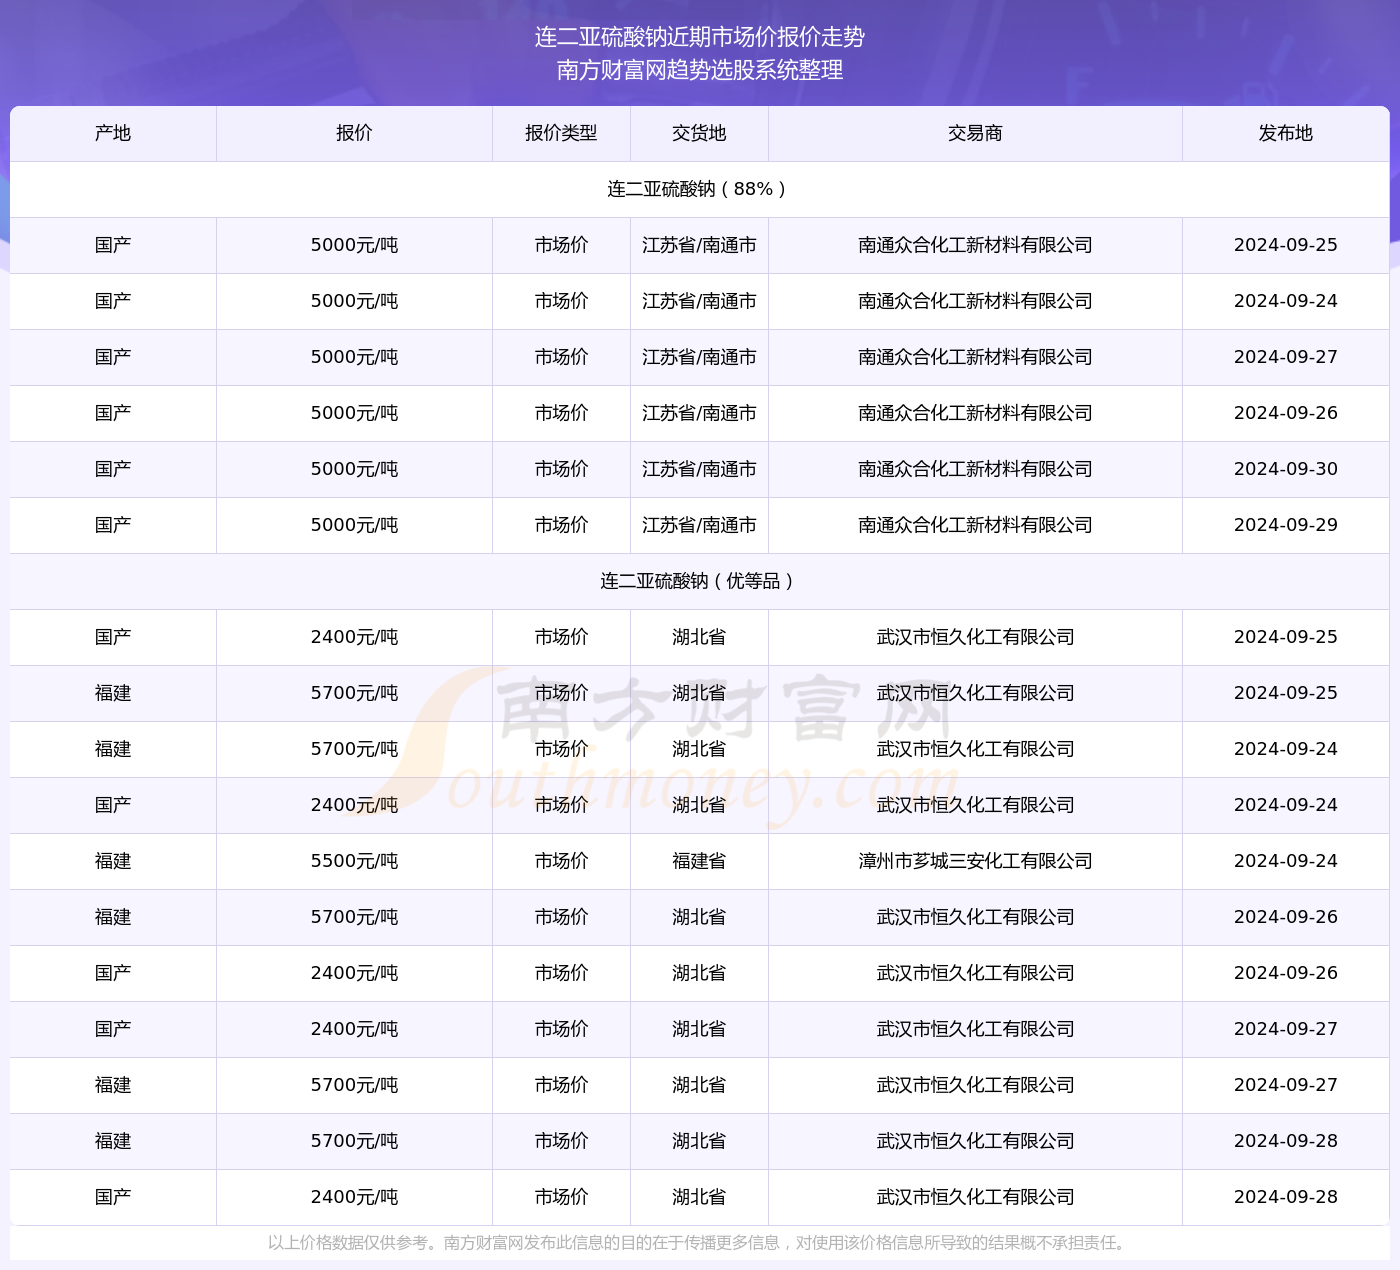Select 南通众合化工新材料有限公司 in the 2024-09-29 row
Screen dimensions: 1400x1270
click(x=975, y=525)
